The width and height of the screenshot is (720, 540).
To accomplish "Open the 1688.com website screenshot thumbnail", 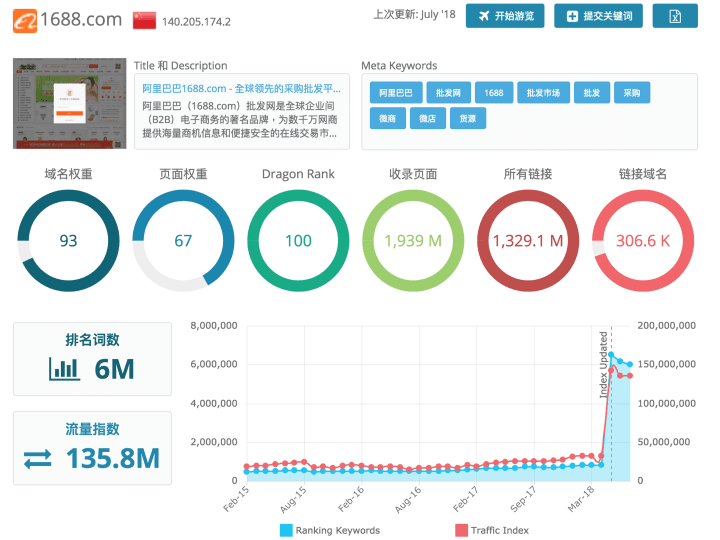I will pos(69,103).
